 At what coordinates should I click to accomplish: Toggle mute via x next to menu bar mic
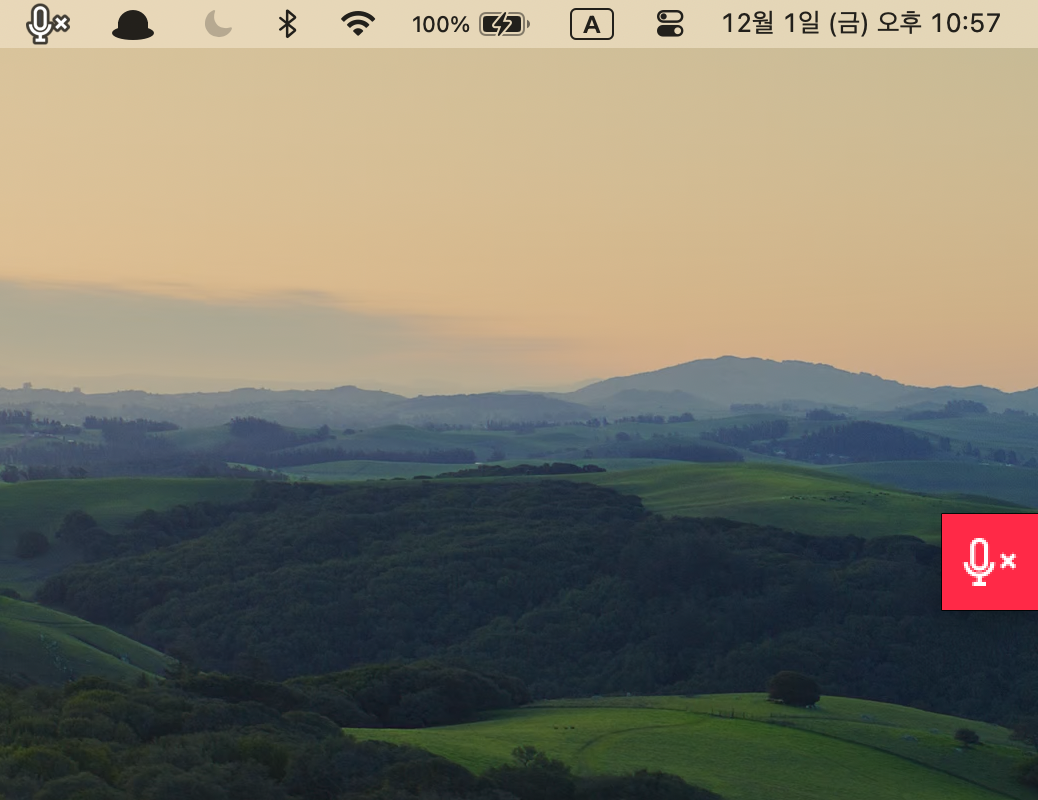click(x=61, y=24)
